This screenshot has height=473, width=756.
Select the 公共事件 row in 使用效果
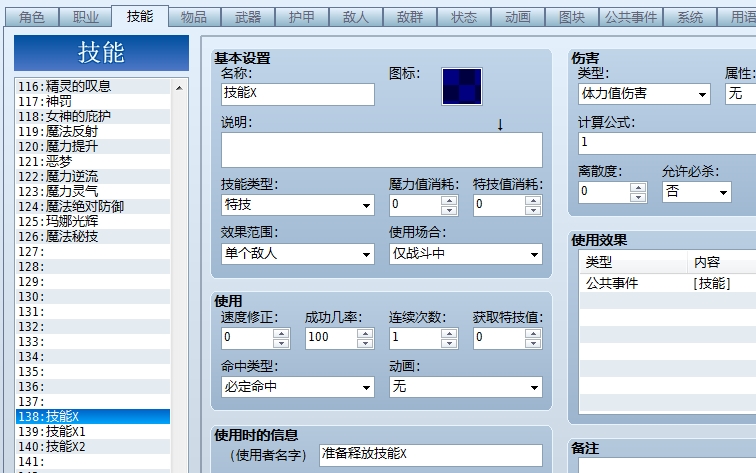point(667,283)
